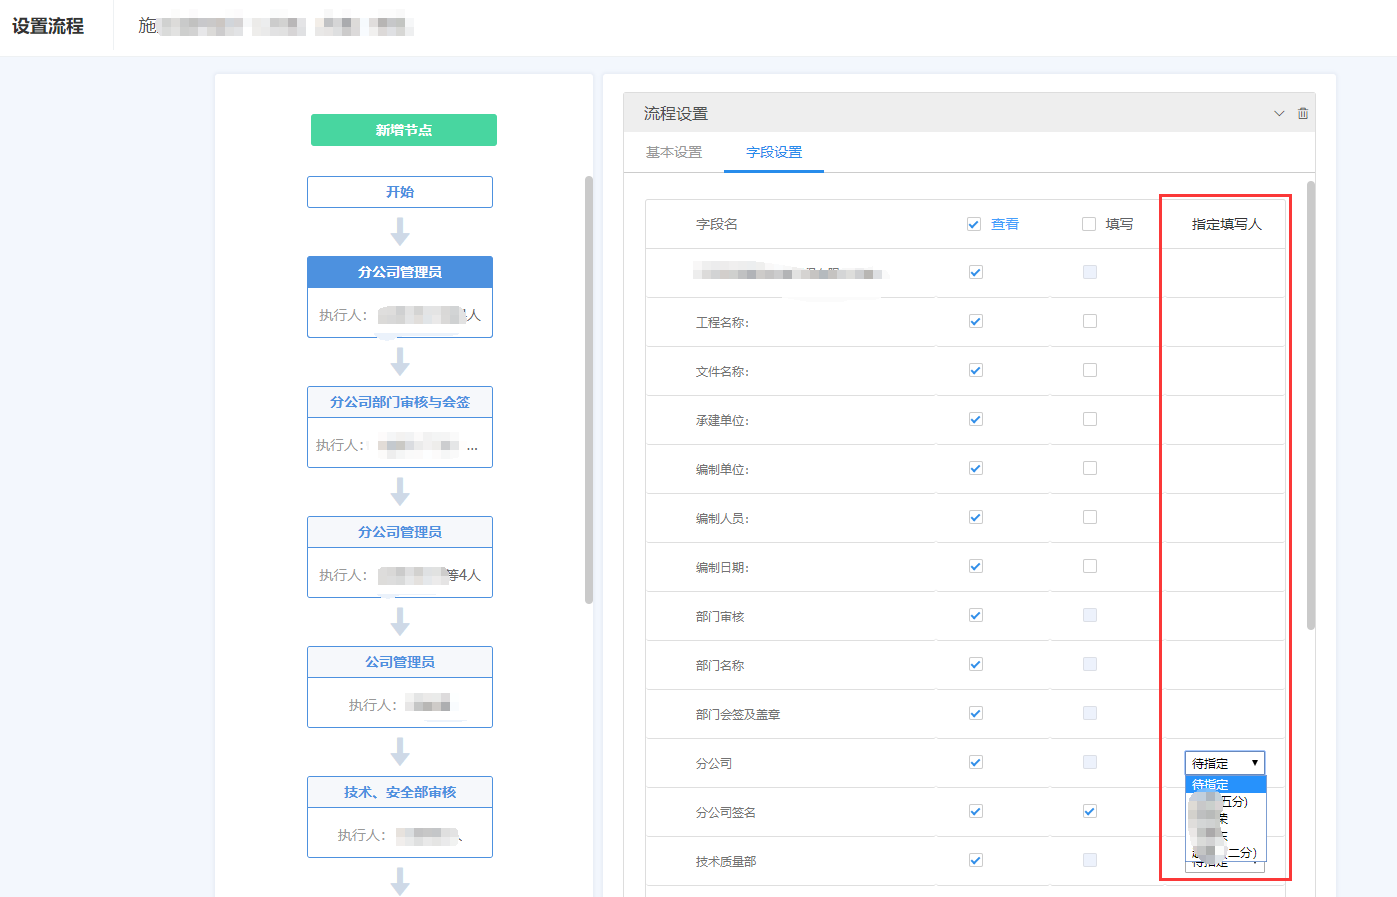Enable the 填写 column header checkbox
Viewport: 1397px width, 897px height.
click(x=1089, y=223)
